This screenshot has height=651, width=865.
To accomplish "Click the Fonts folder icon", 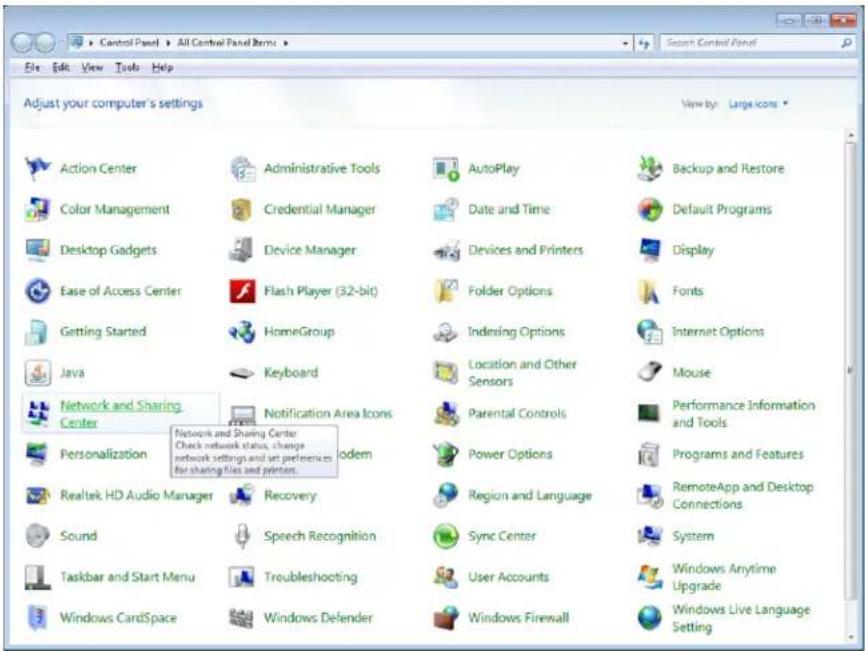I will pyautogui.click(x=649, y=291).
